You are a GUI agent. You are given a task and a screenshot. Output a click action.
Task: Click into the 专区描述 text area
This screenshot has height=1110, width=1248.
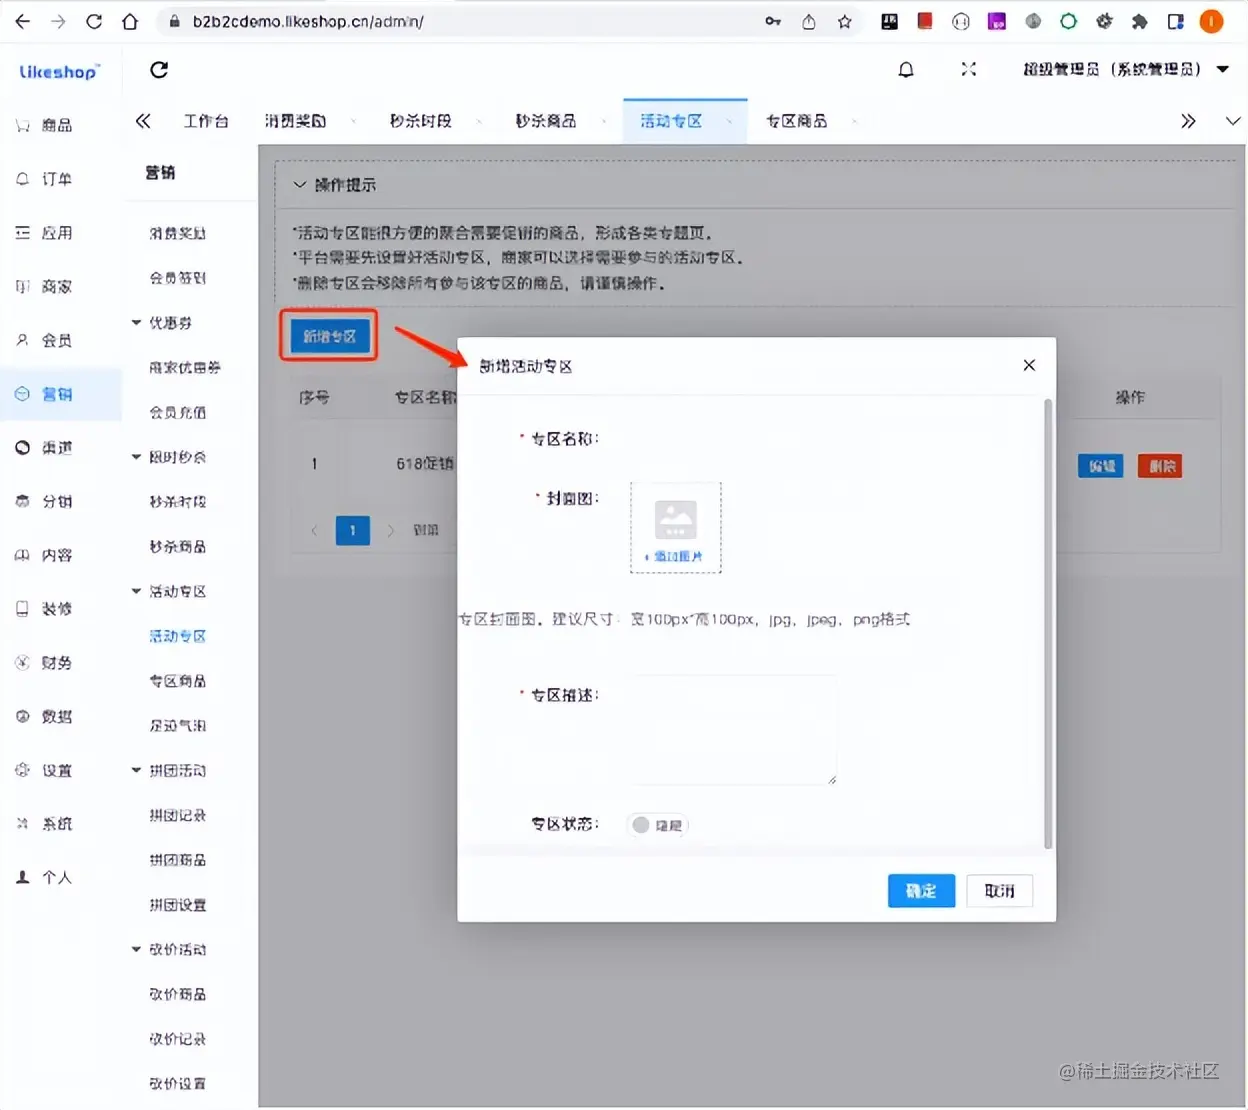point(731,729)
